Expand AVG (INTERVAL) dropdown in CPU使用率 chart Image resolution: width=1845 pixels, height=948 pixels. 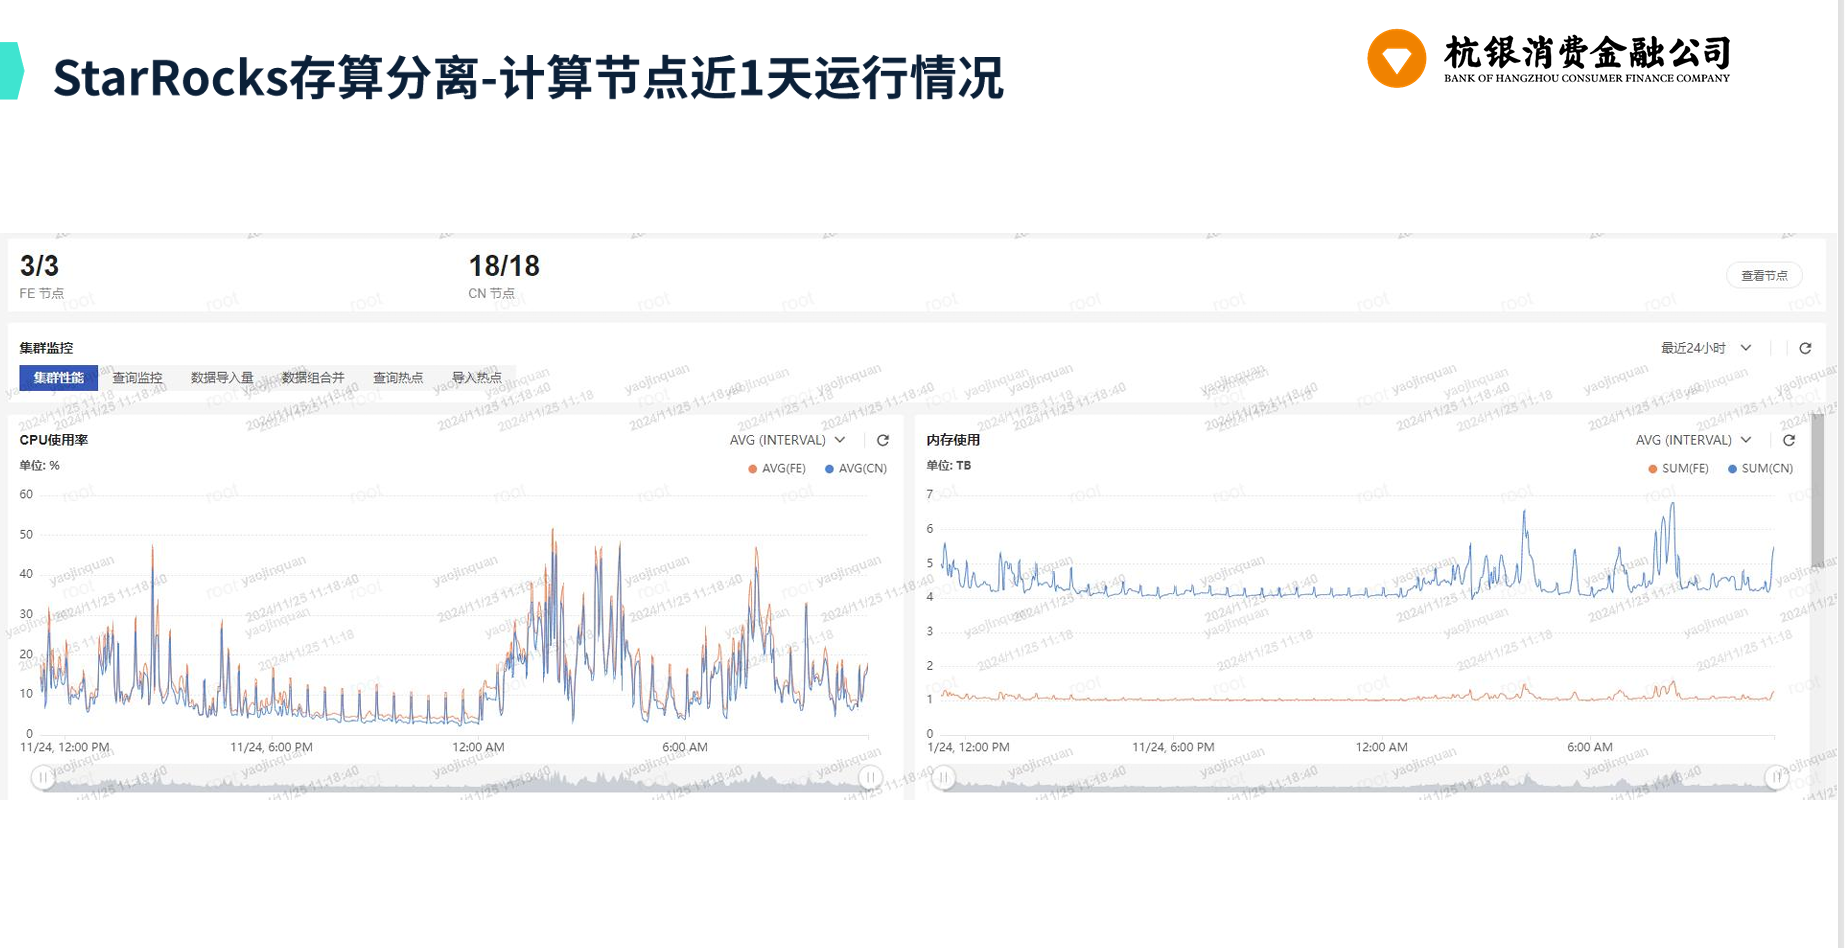787,440
